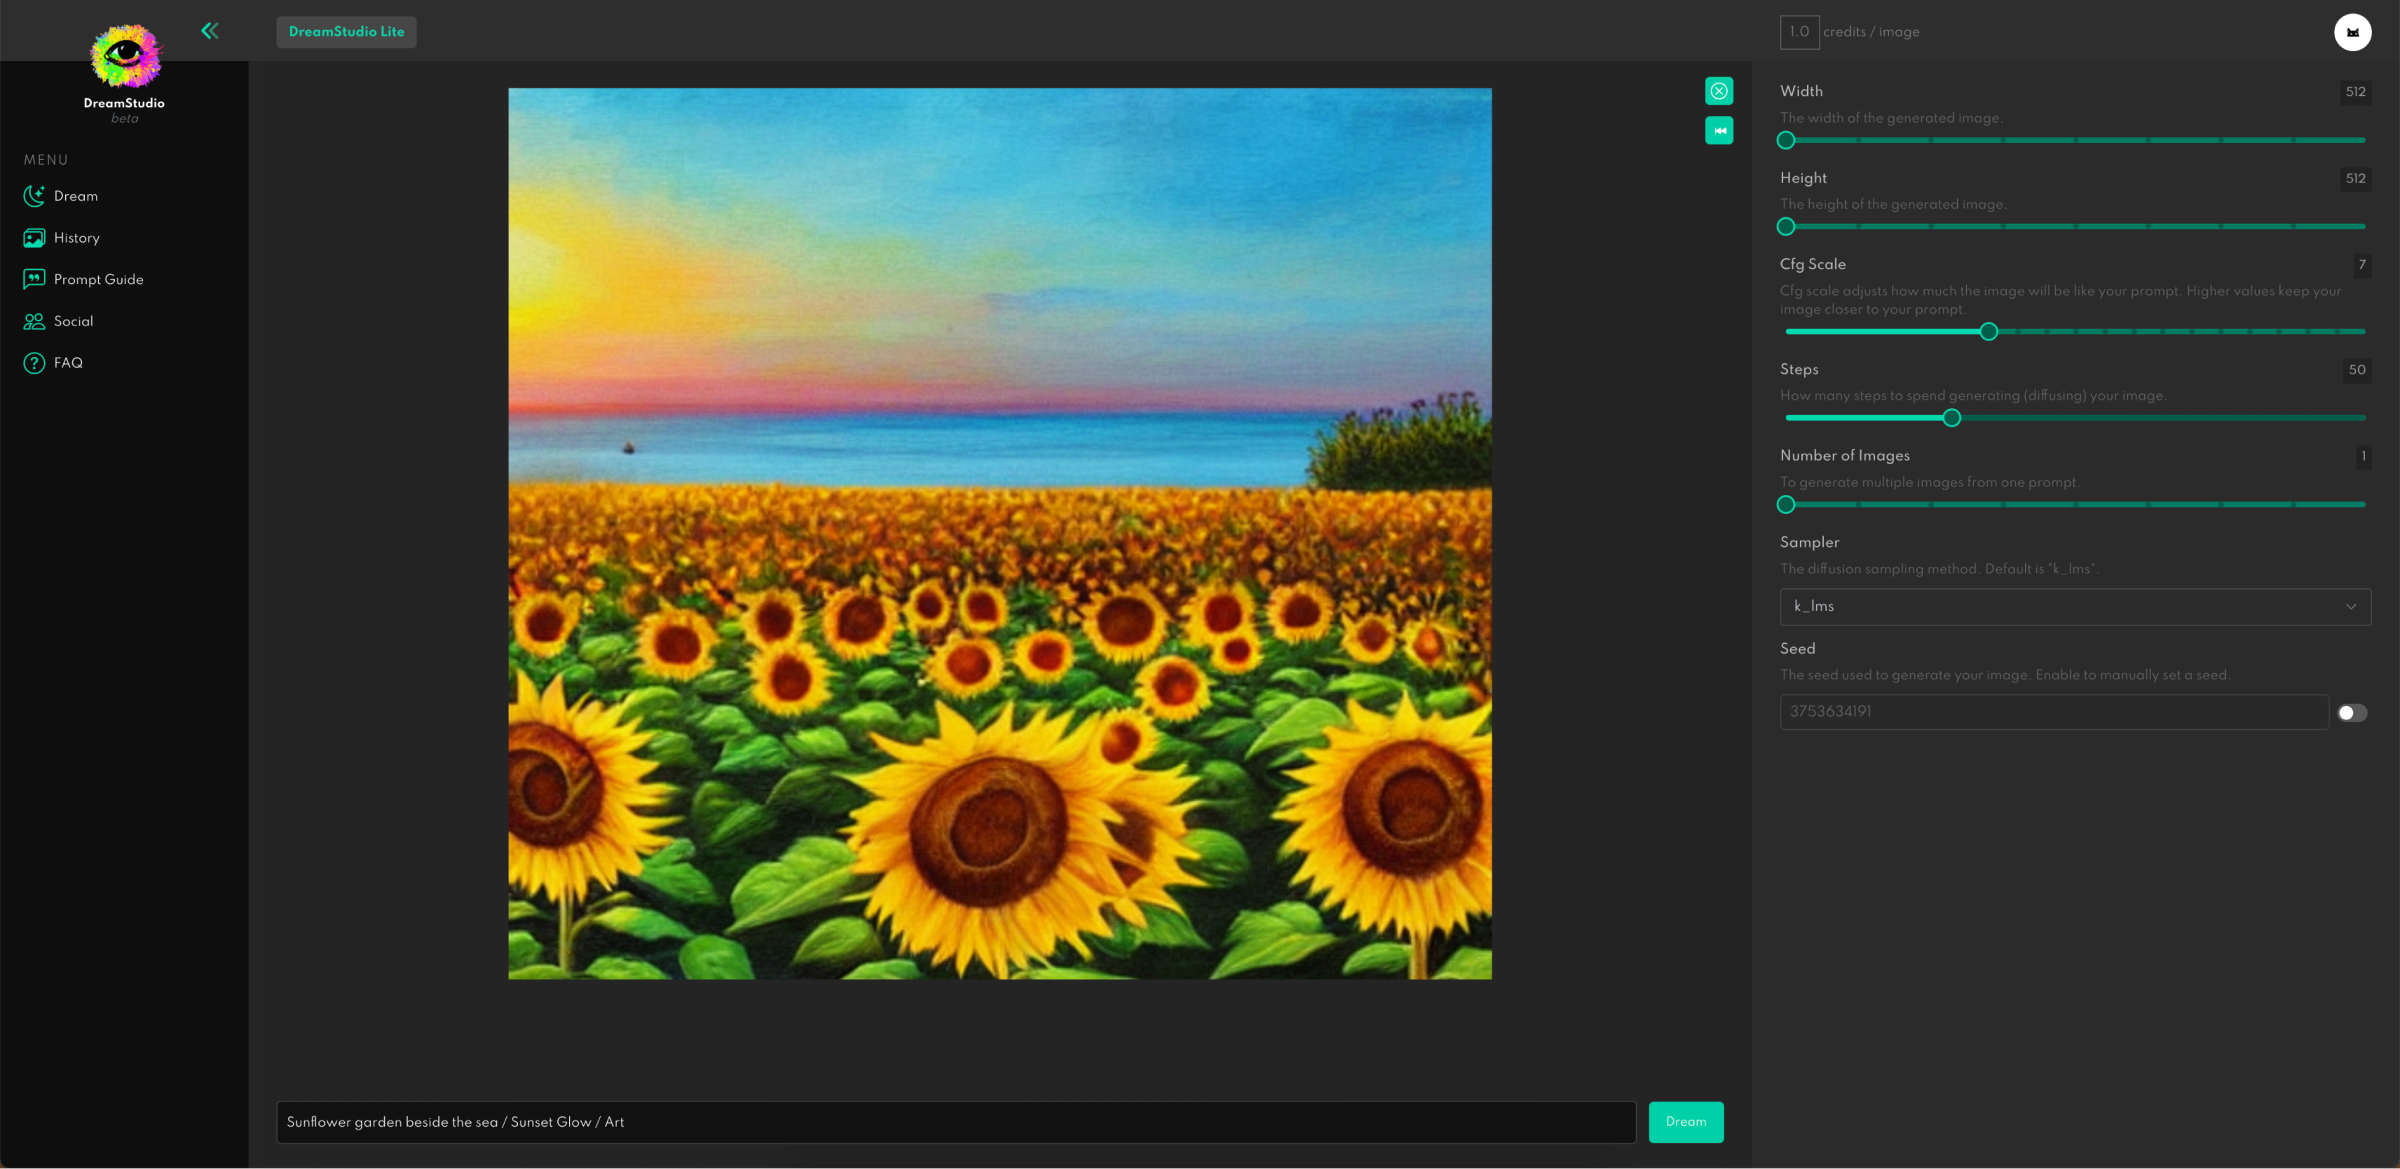
Task: Click the Cfg Scale slider handle
Action: (1989, 331)
